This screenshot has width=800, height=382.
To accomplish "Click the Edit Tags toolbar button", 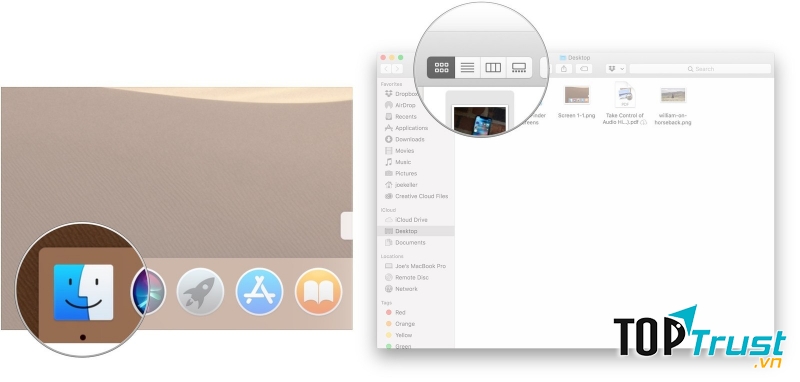I will [584, 68].
